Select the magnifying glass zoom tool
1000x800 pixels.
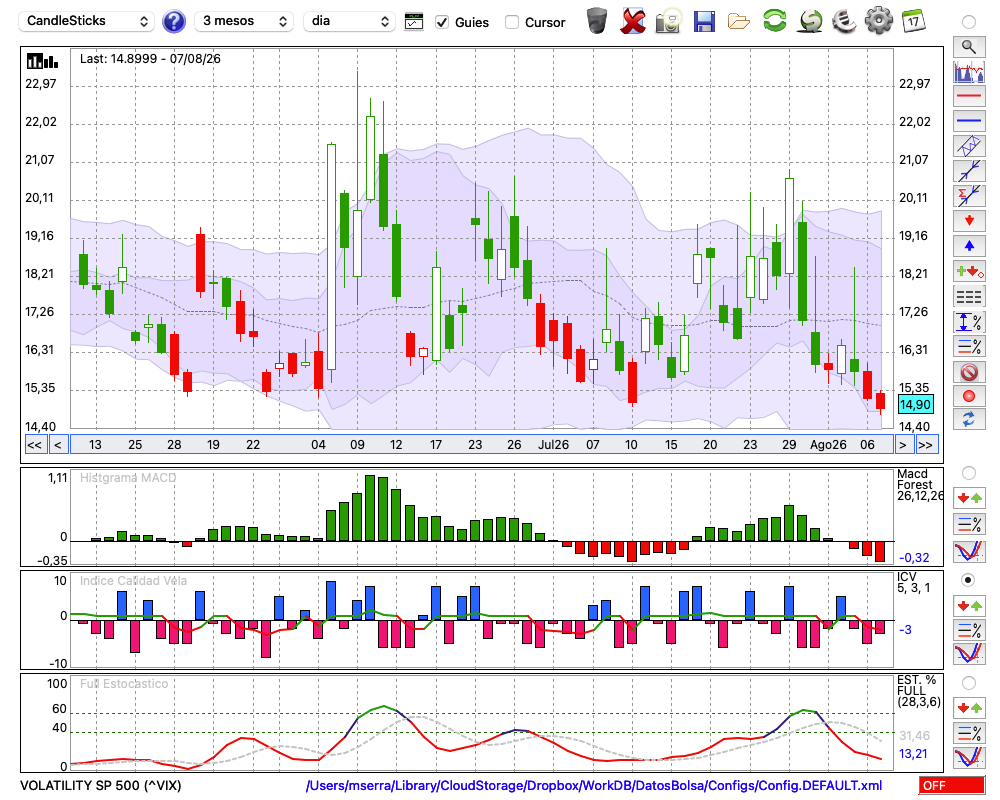pyautogui.click(x=969, y=47)
